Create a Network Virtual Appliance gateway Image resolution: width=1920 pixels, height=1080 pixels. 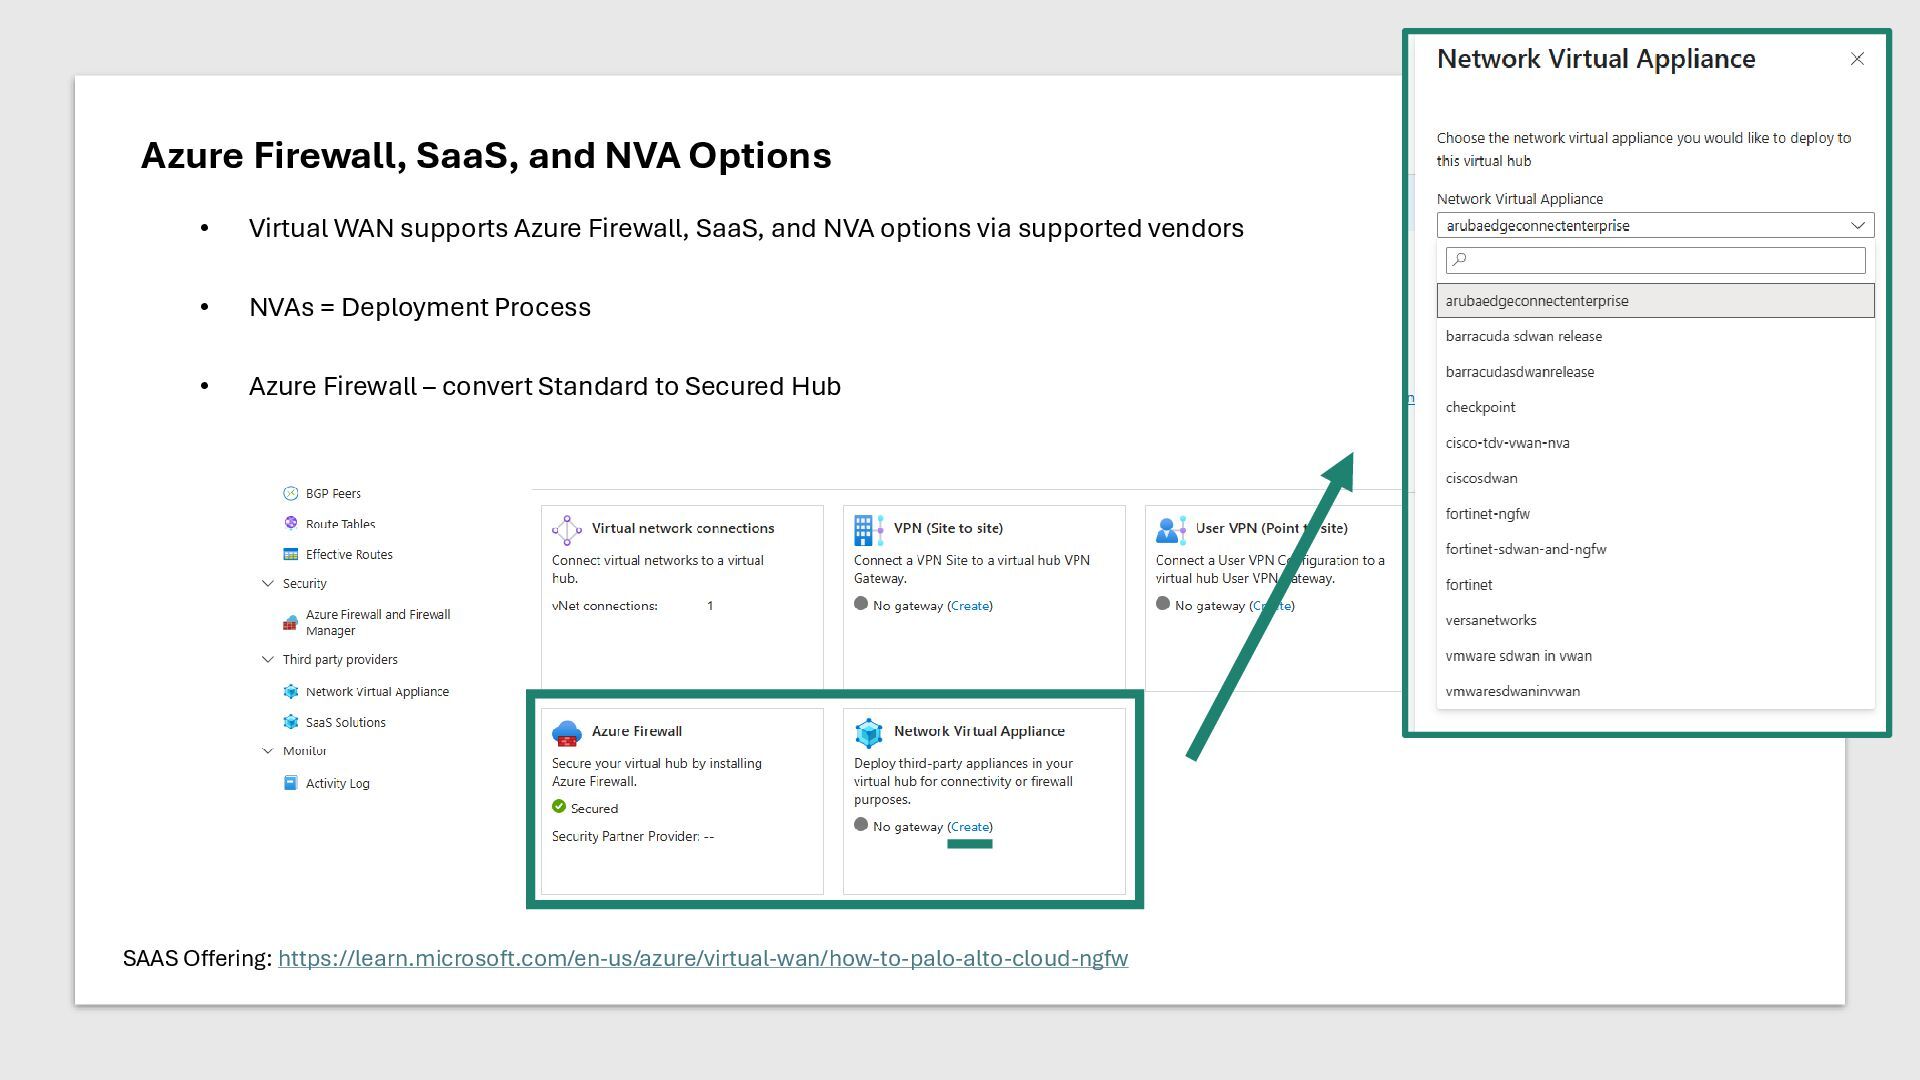click(x=970, y=827)
